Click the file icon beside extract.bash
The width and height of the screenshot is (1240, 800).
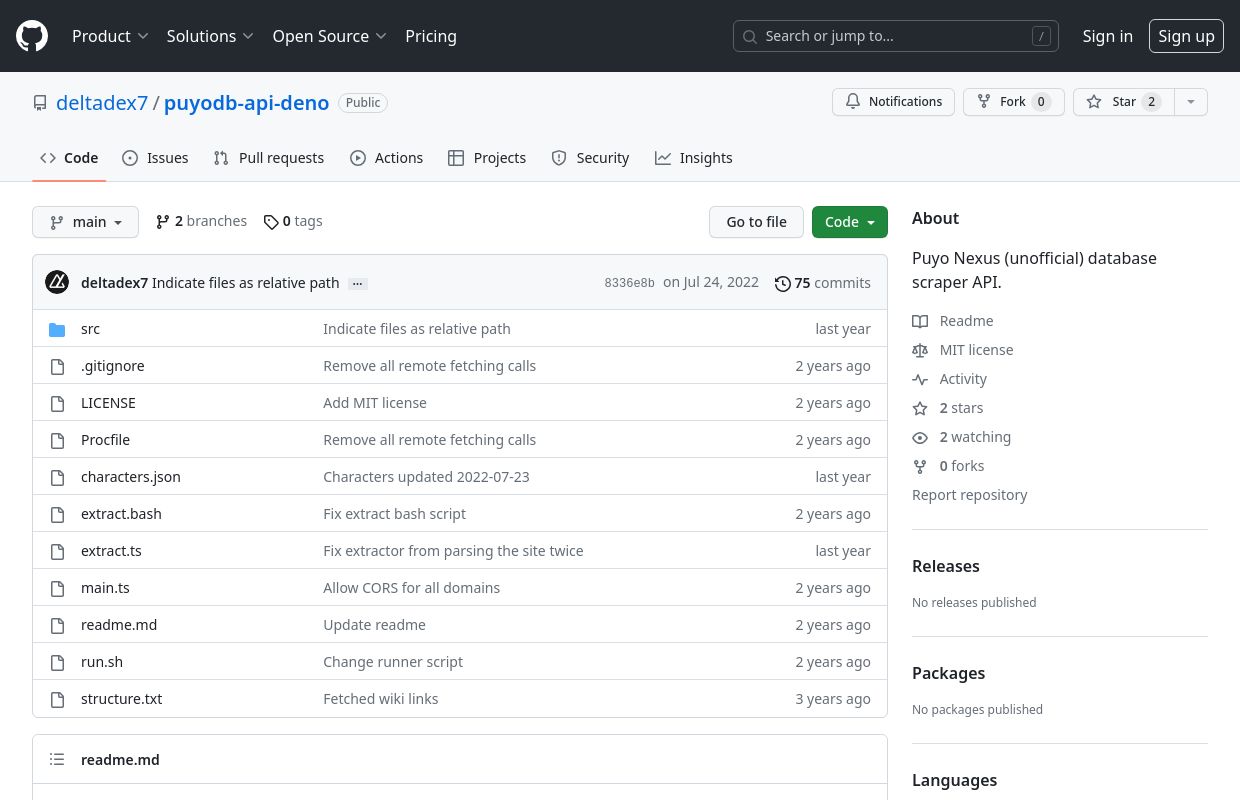(x=57, y=514)
